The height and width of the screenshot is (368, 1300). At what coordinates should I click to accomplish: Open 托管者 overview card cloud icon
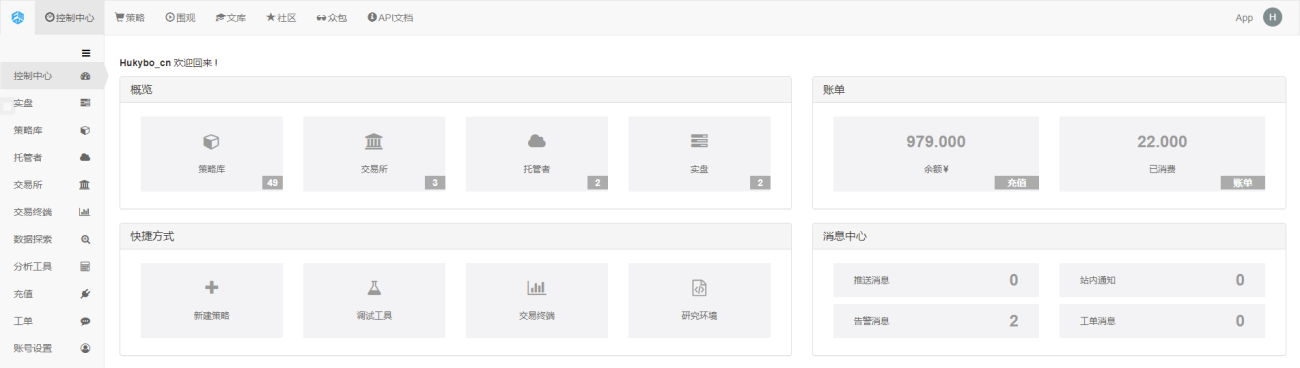pyautogui.click(x=537, y=142)
